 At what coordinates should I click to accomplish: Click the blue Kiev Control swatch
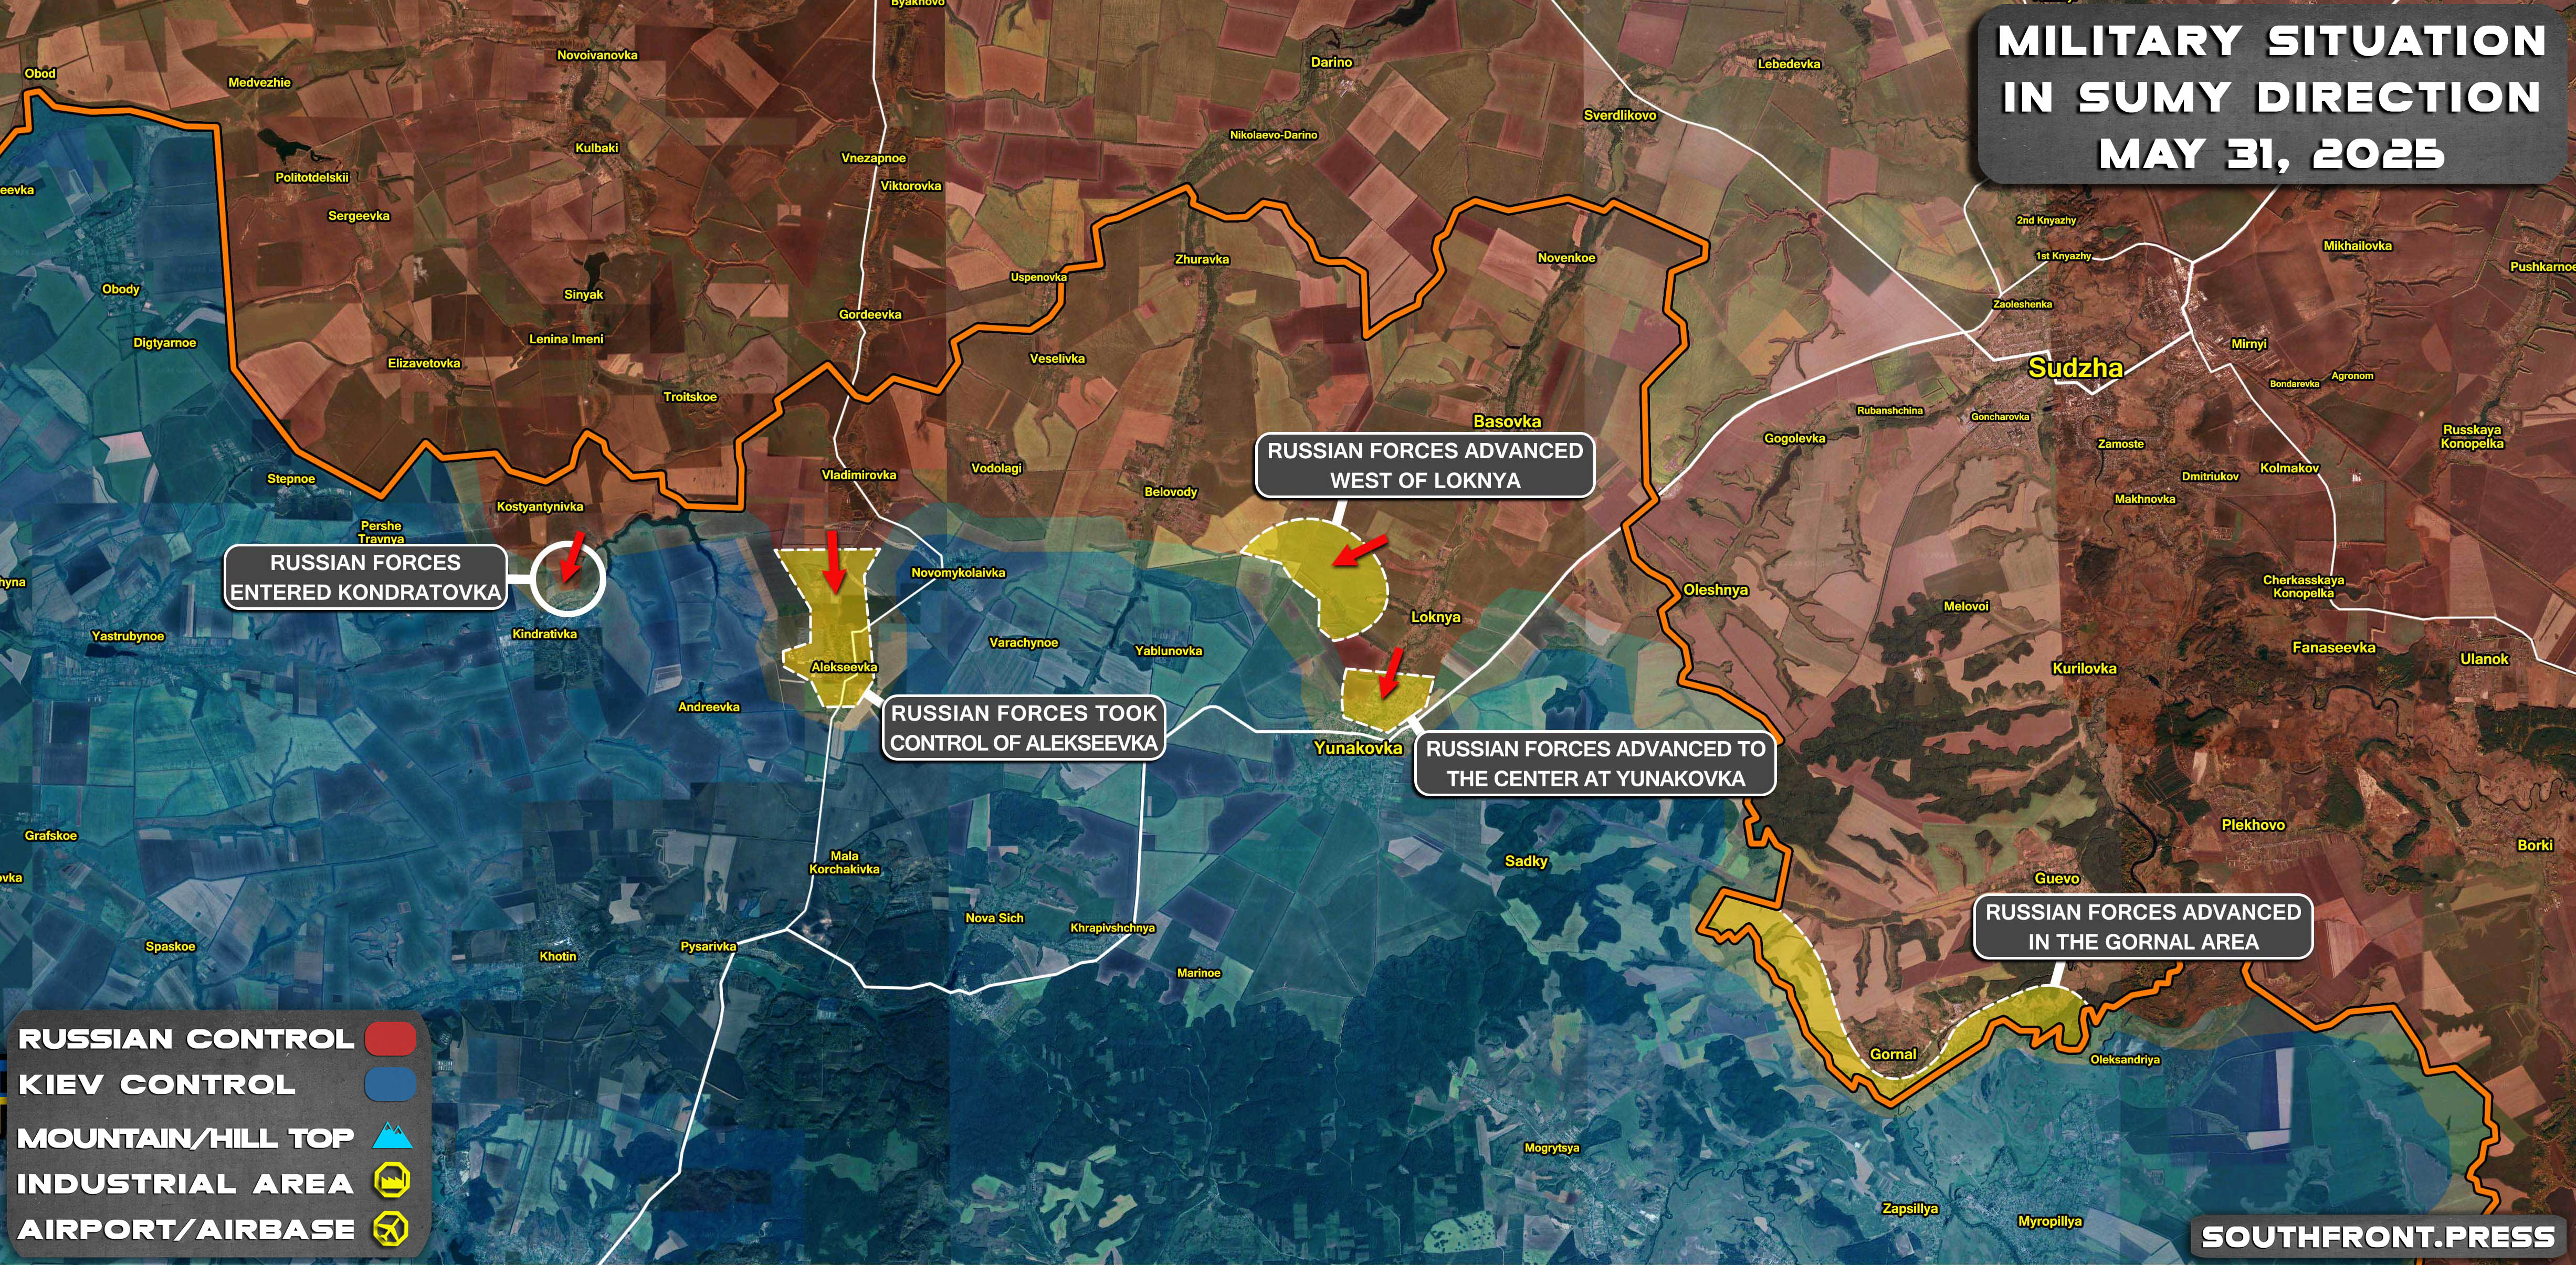pos(390,1084)
